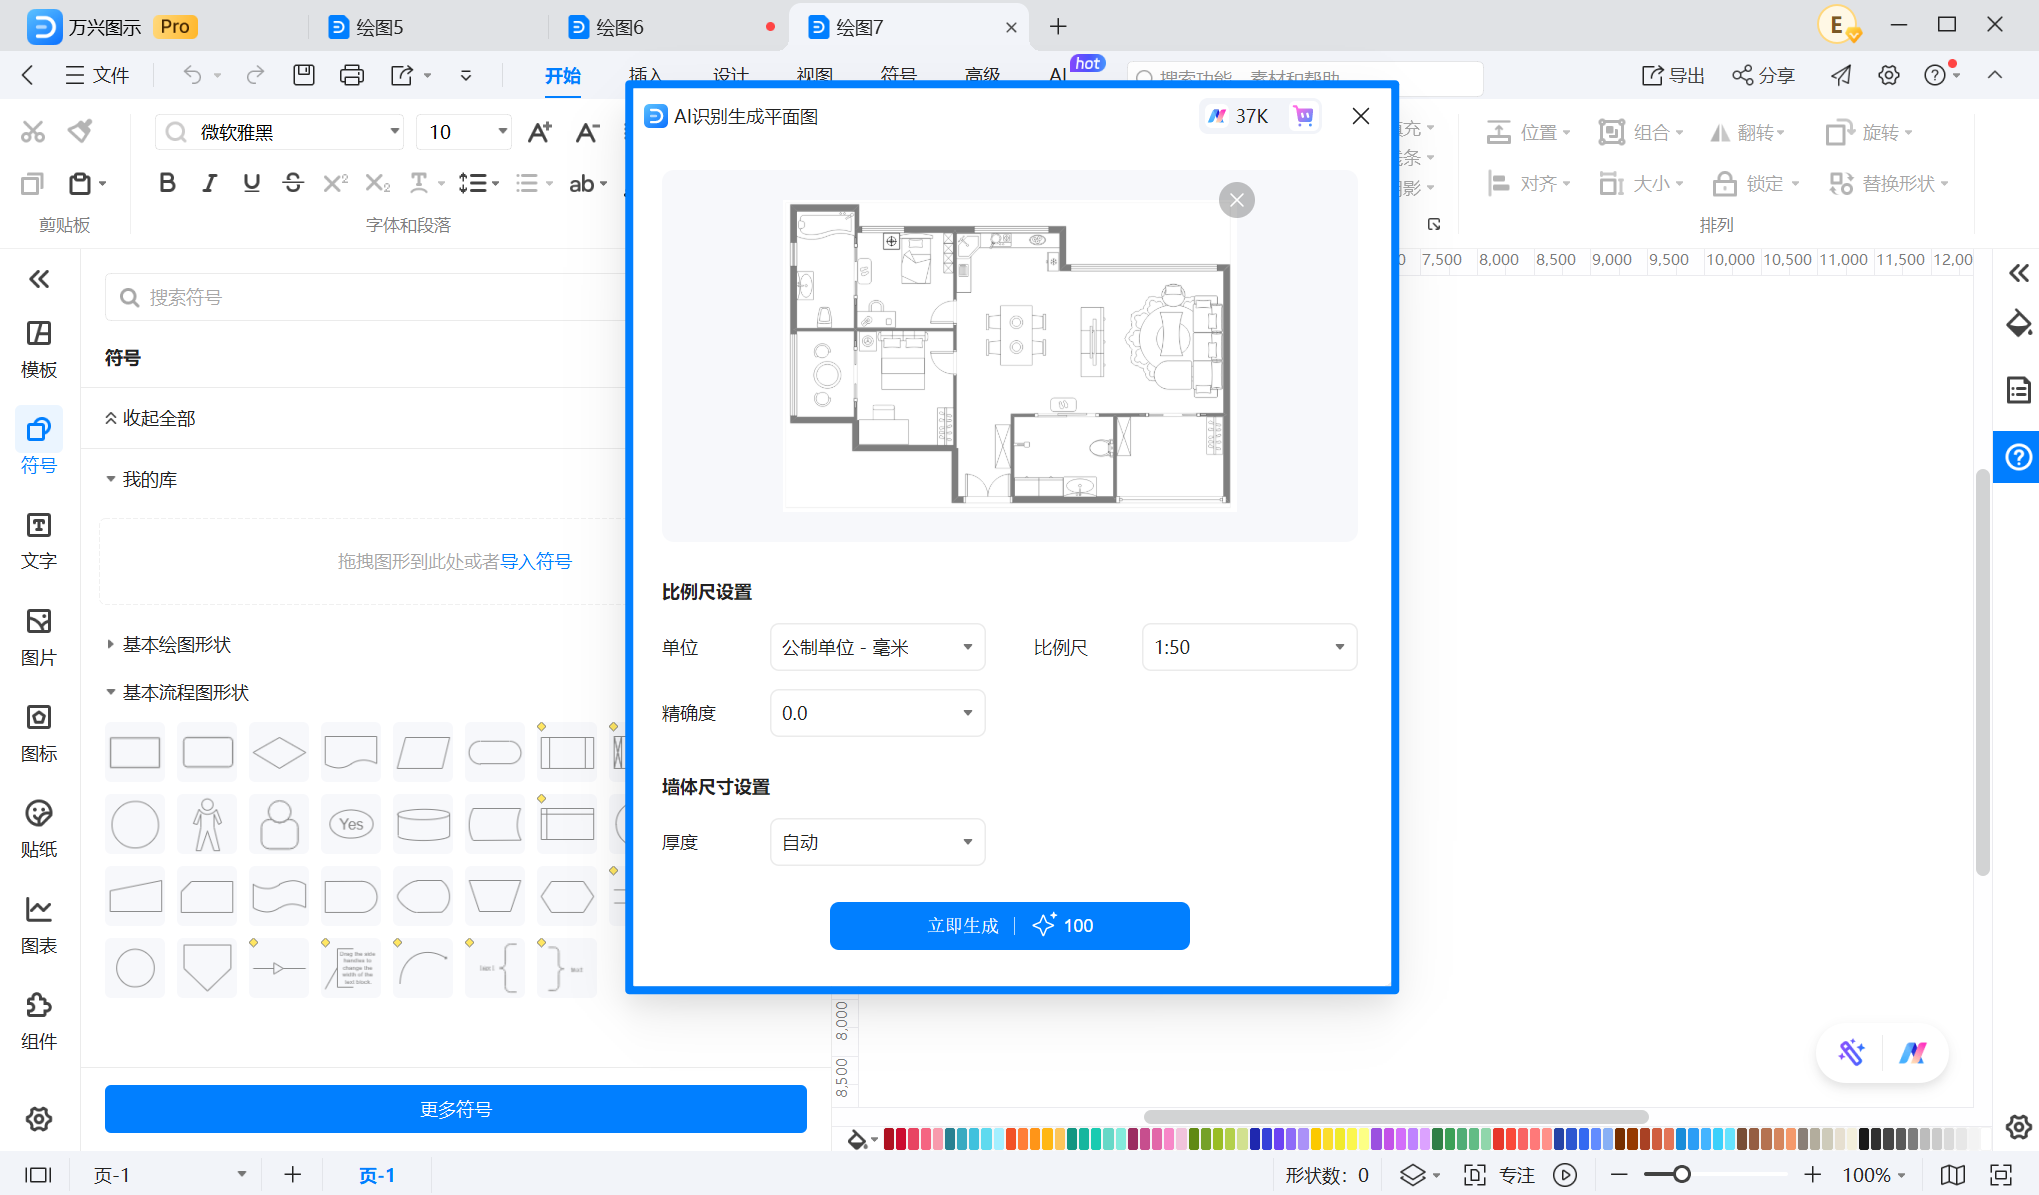Open the 图标 icons sidebar panel
This screenshot has width=2039, height=1195.
tap(39, 733)
